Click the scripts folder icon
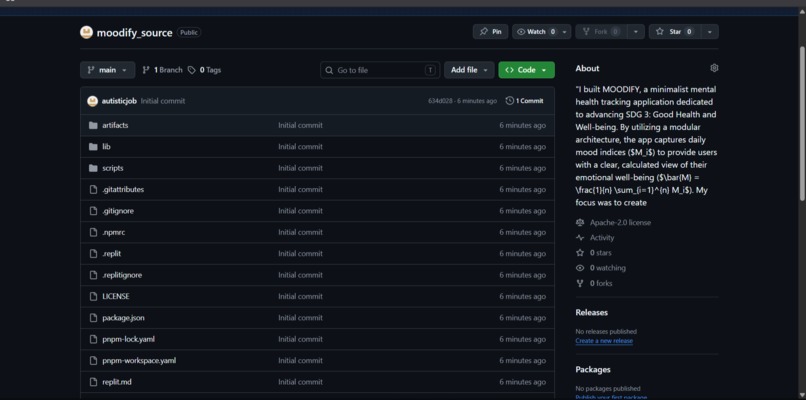The image size is (806, 400). pos(93,168)
